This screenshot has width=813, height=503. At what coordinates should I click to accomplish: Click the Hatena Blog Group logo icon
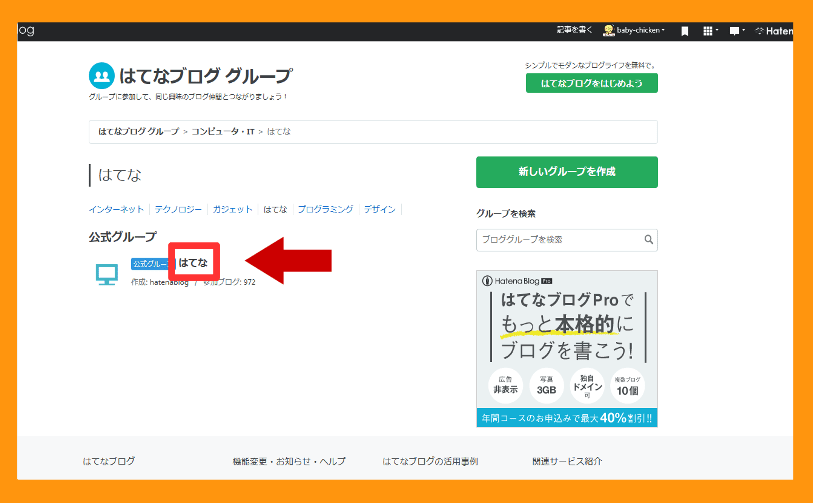102,76
